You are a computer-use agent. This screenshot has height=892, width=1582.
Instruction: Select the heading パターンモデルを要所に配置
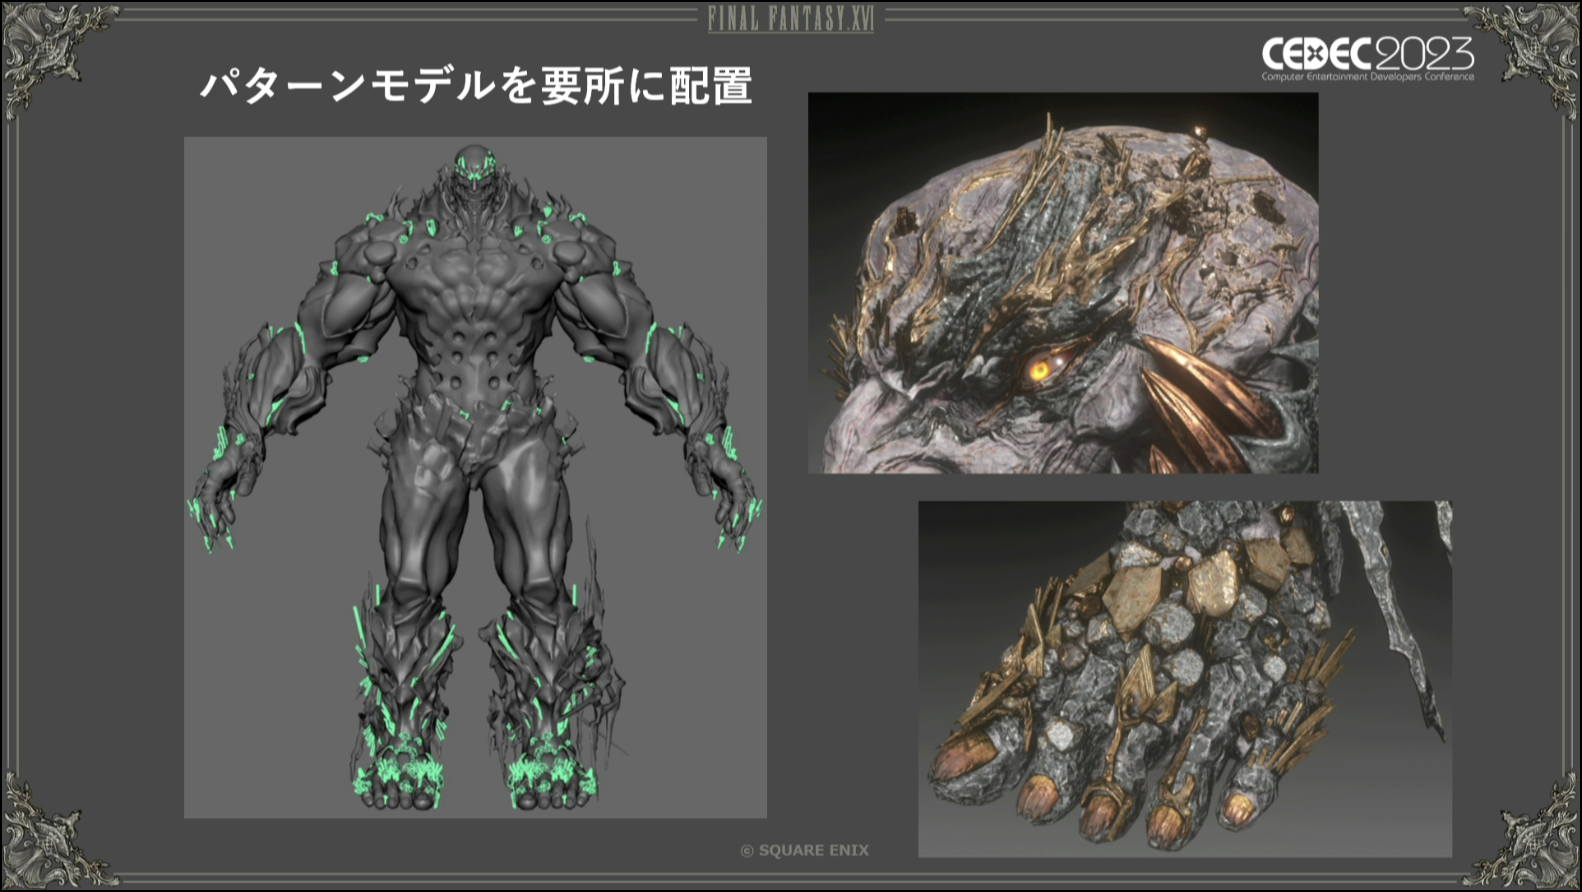(476, 86)
